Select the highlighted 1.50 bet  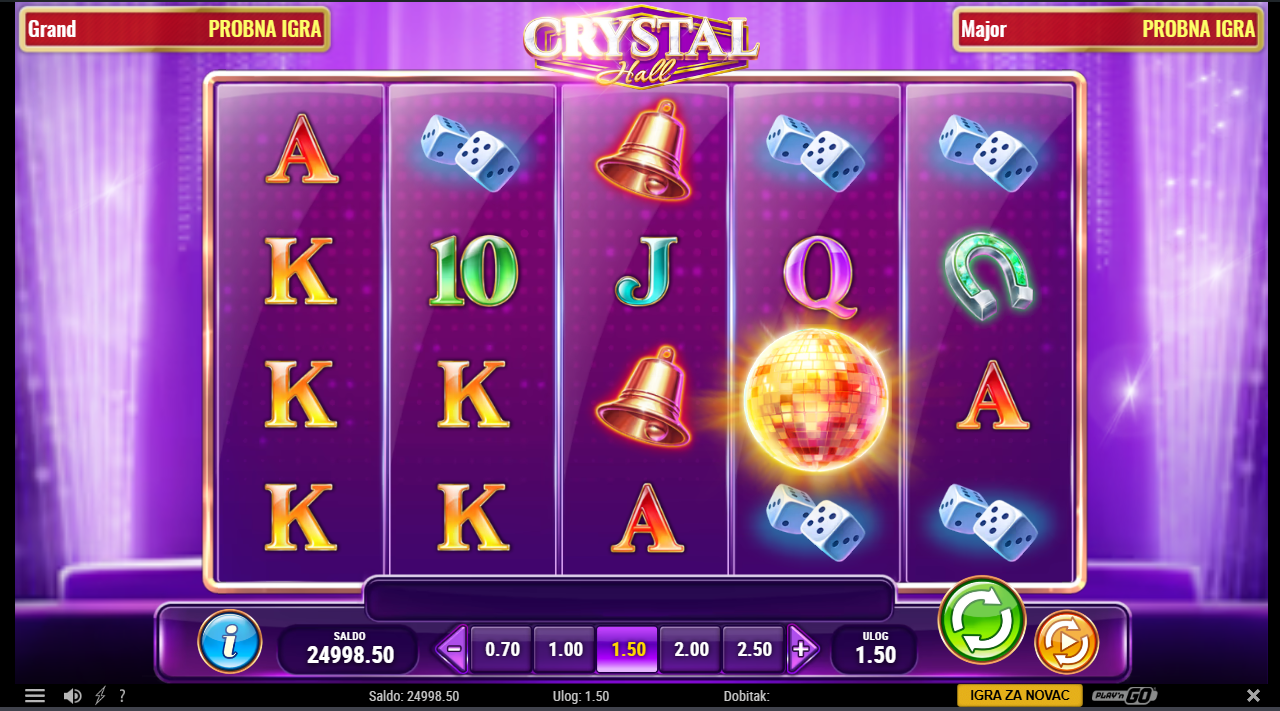pyautogui.click(x=628, y=650)
